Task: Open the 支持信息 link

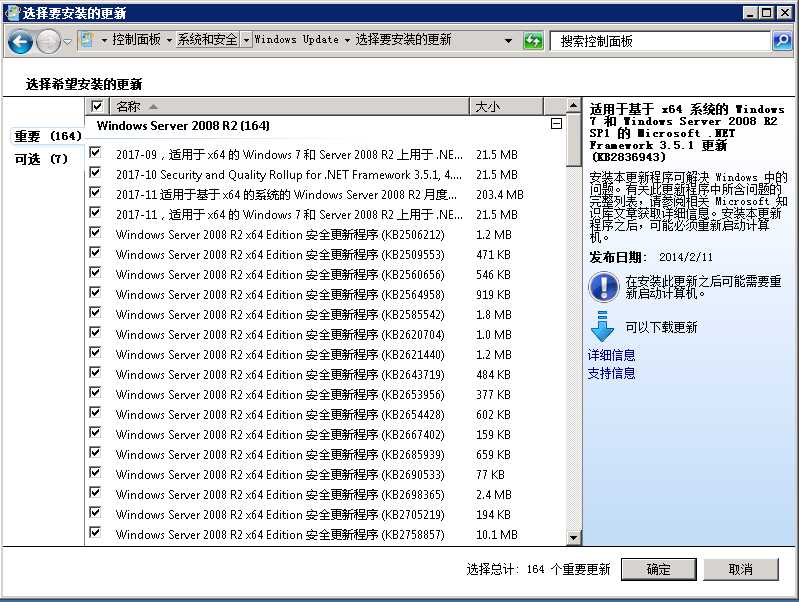Action: click(611, 373)
